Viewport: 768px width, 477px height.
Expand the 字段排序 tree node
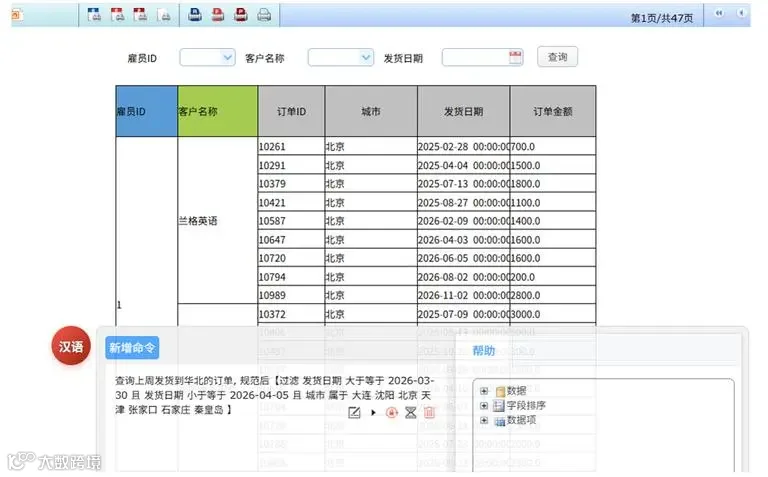coord(484,405)
